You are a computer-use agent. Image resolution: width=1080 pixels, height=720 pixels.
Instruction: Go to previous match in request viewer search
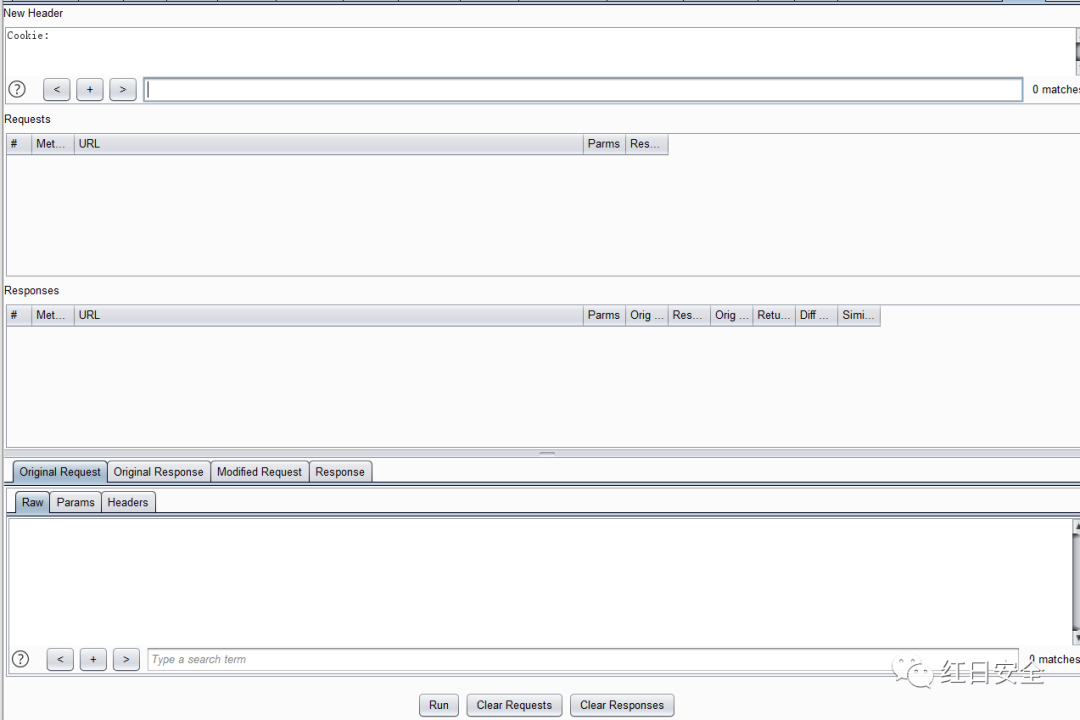coord(60,659)
